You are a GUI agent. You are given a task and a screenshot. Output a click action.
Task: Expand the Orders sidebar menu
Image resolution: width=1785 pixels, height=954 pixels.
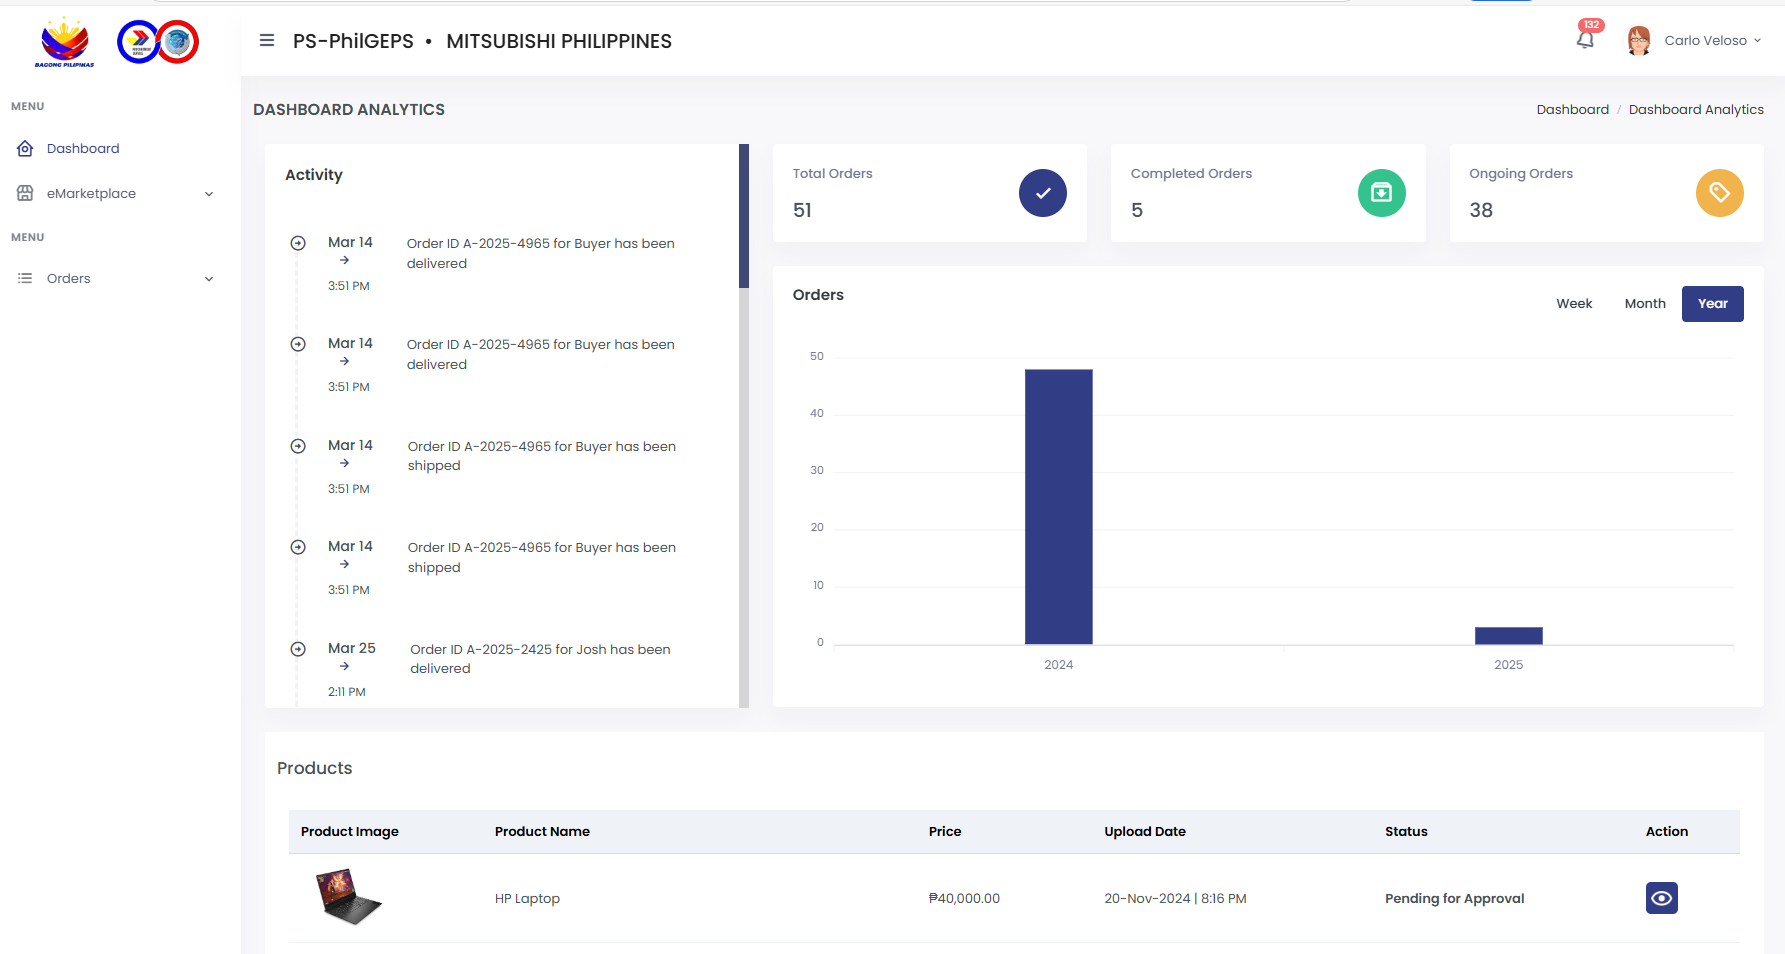coord(115,279)
